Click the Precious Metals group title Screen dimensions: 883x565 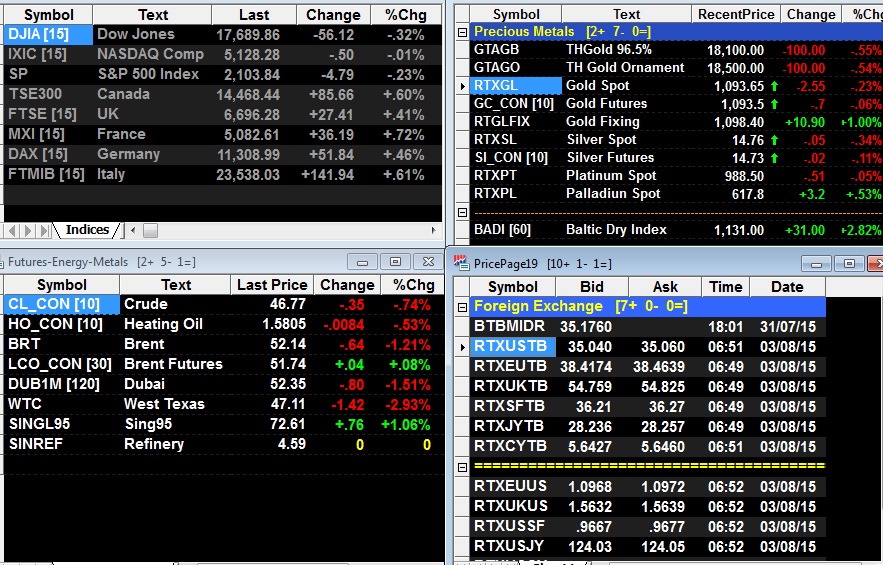524,32
